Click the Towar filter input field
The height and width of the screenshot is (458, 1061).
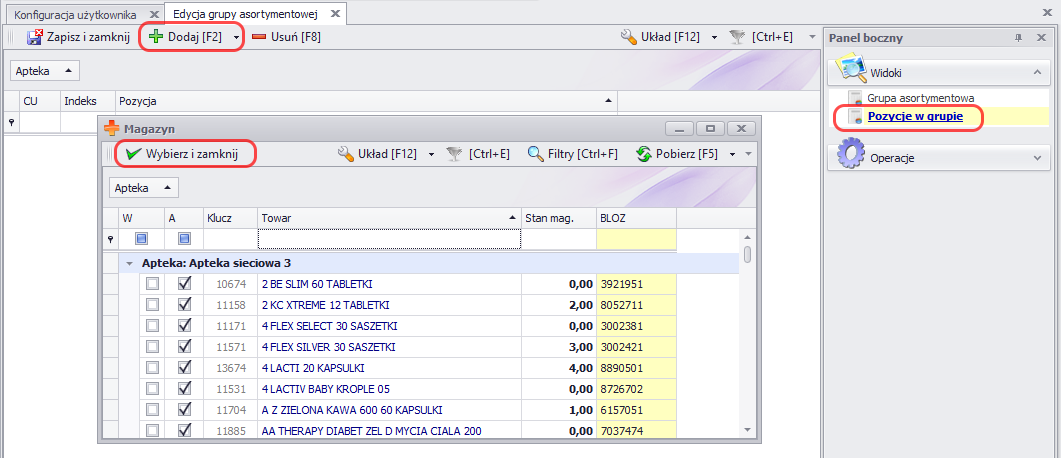pyautogui.click(x=389, y=239)
